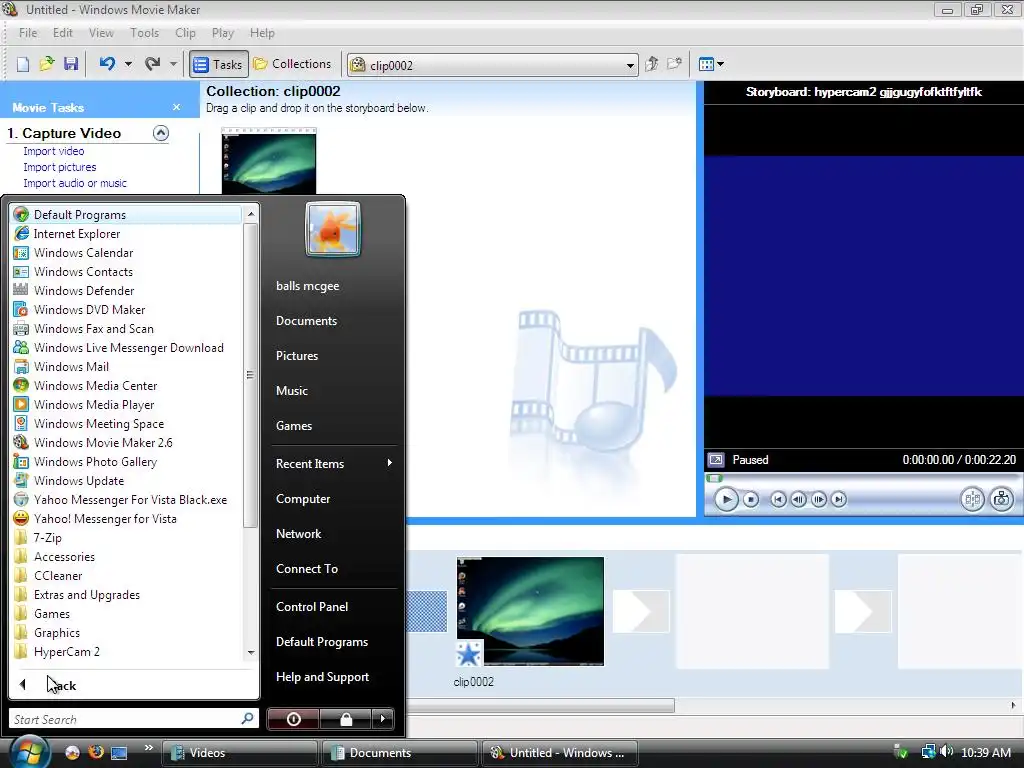Open the Help menu
Screen dimensions: 1024x768
(x=262, y=33)
